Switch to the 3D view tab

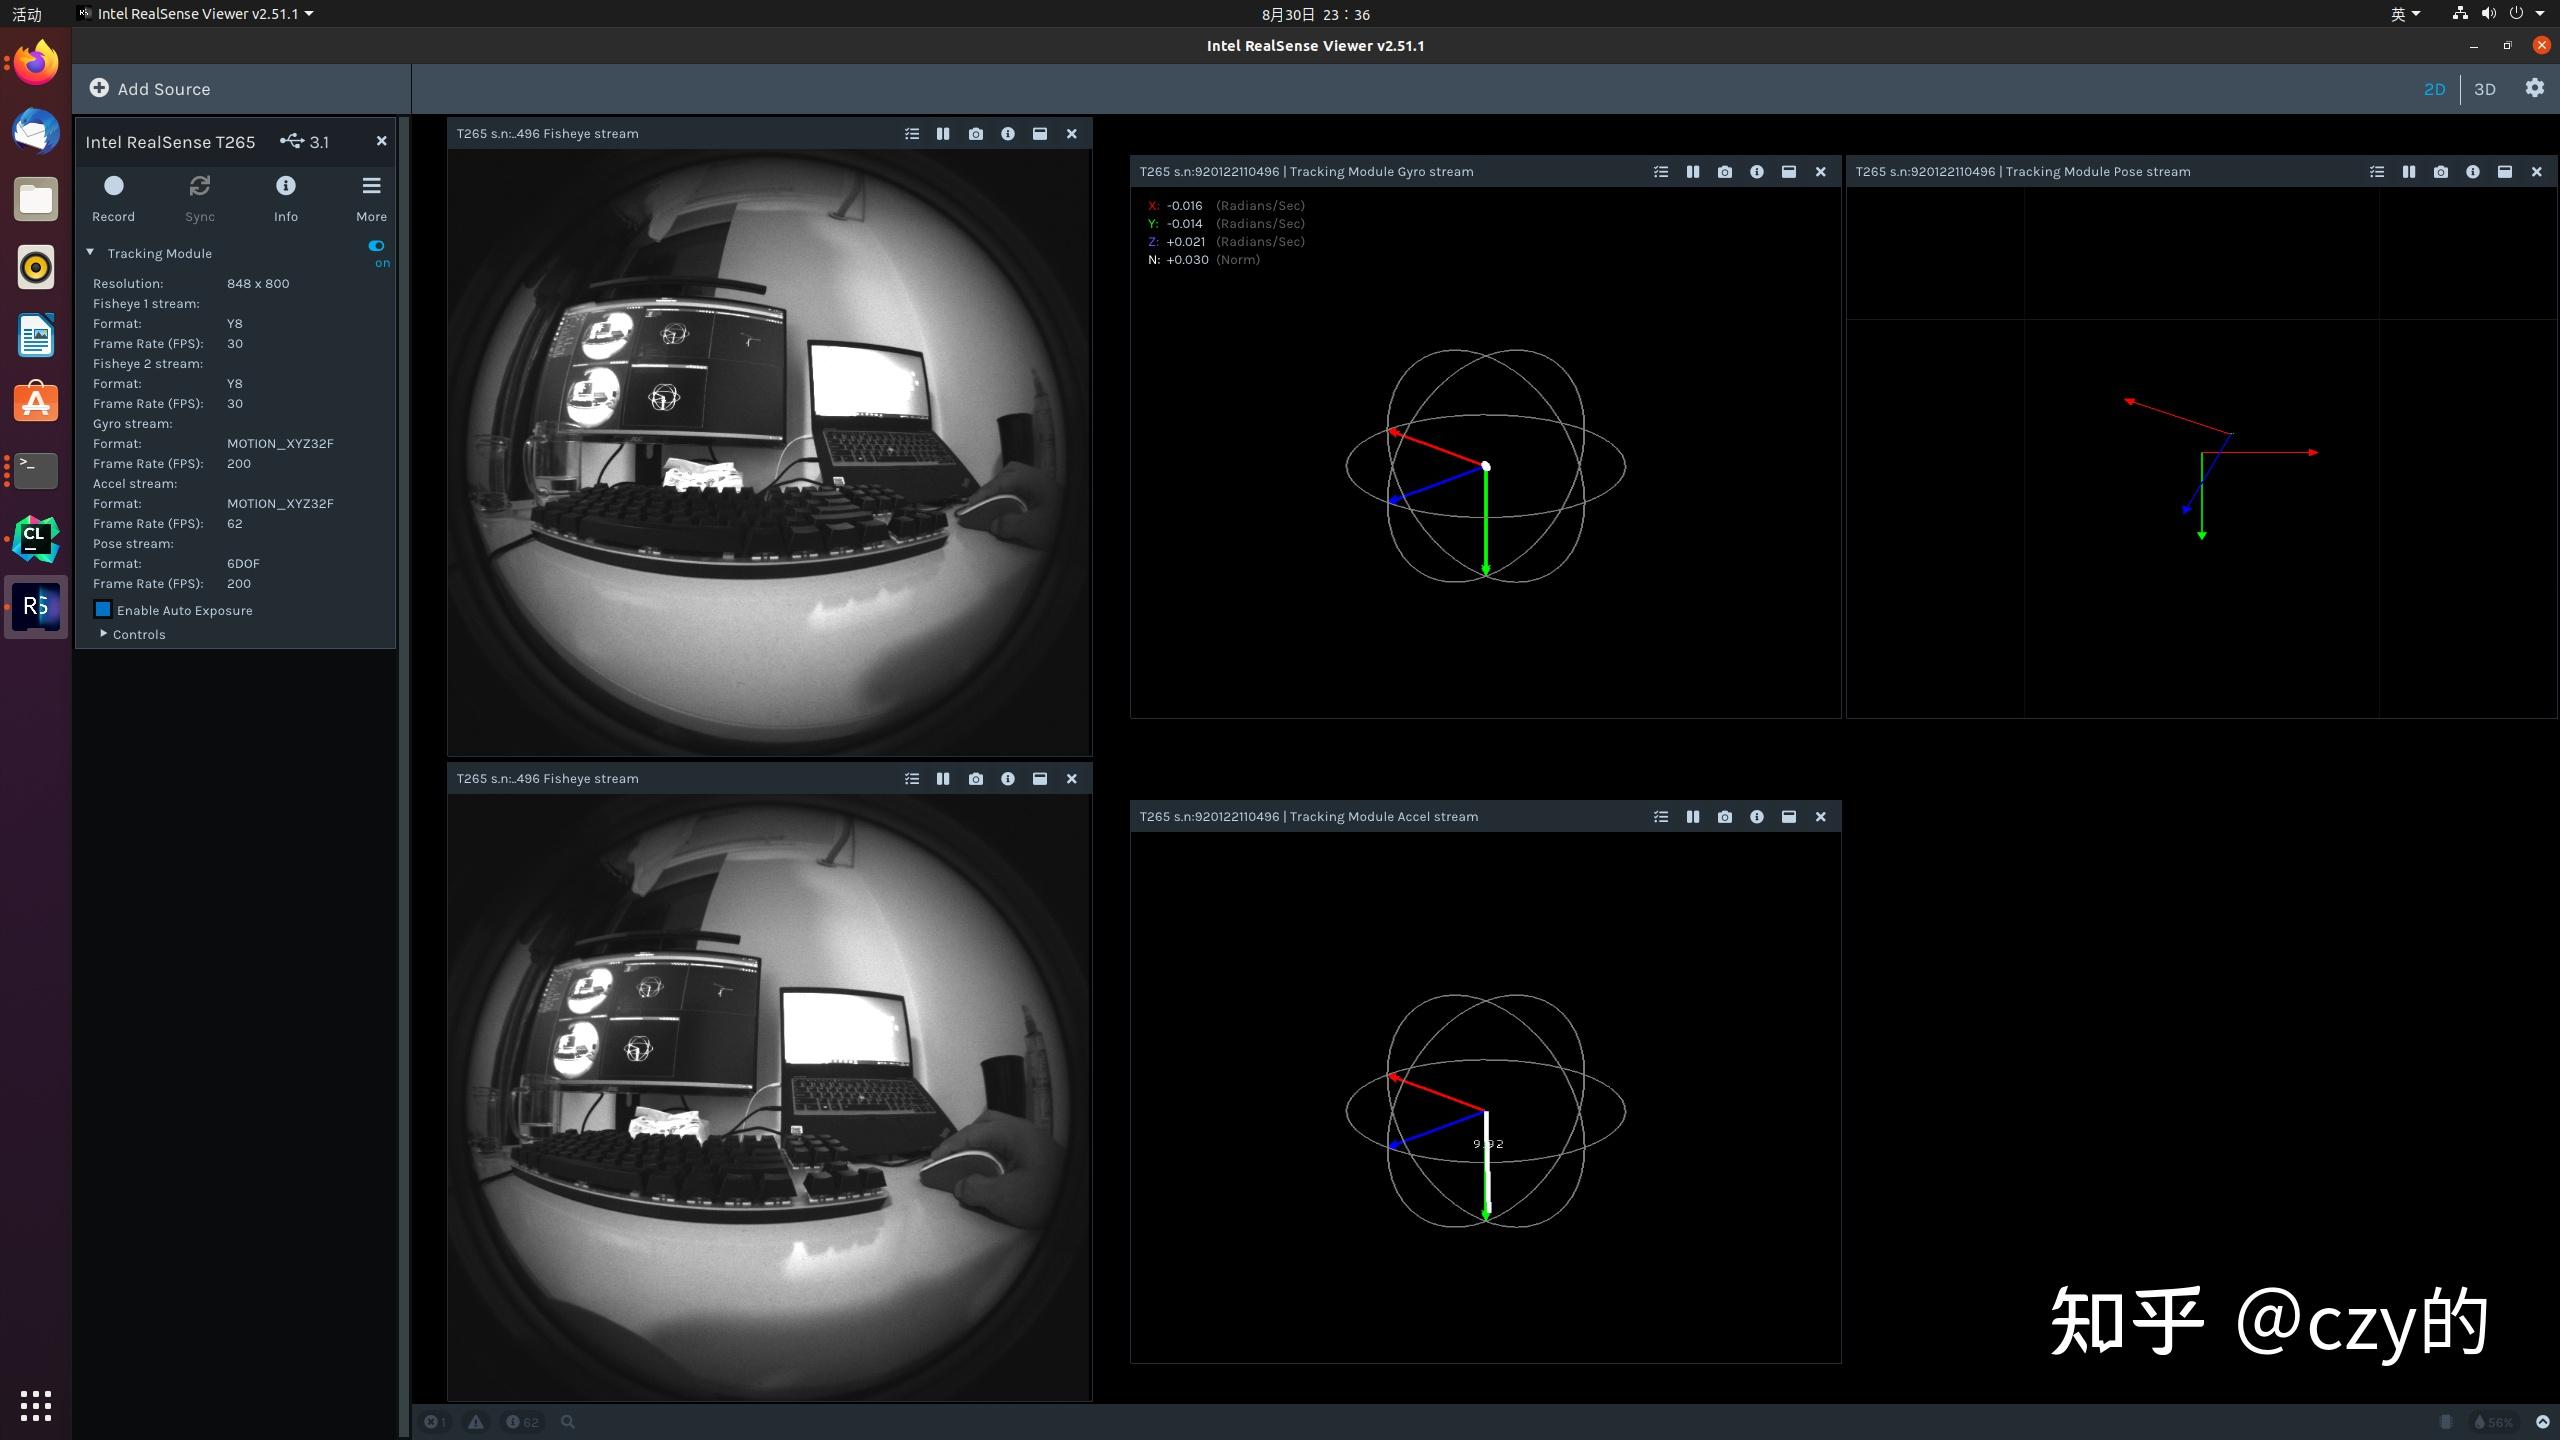(x=2484, y=89)
